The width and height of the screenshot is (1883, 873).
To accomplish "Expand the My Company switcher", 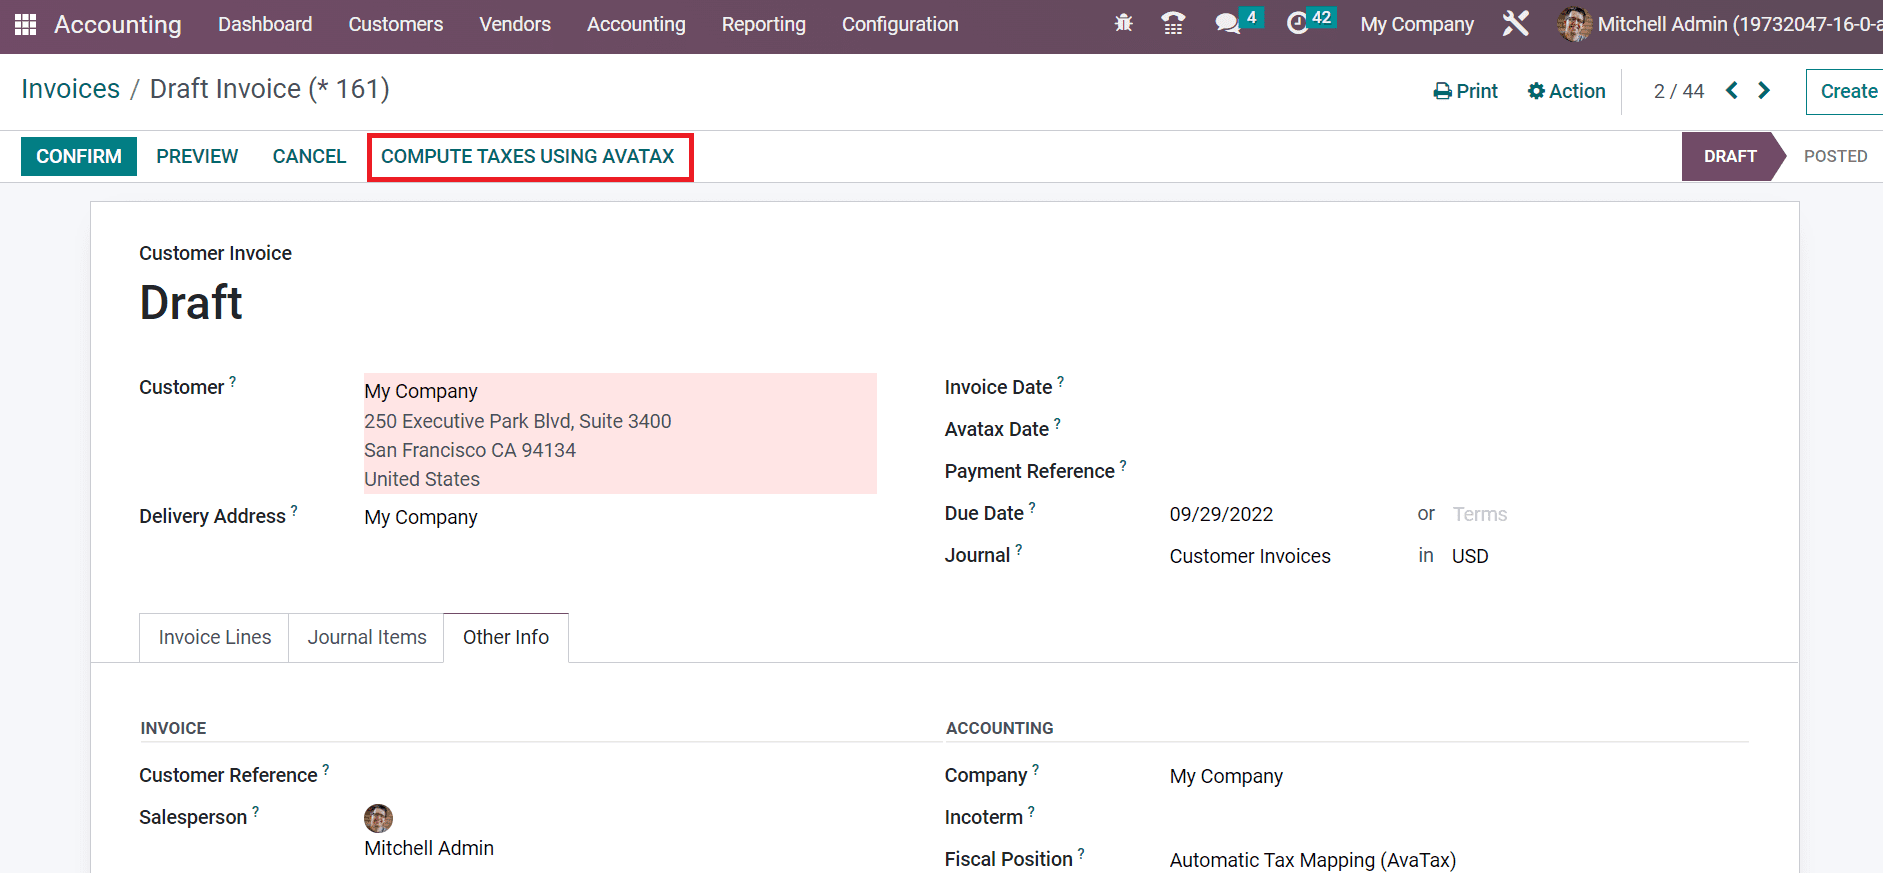I will point(1416,24).
